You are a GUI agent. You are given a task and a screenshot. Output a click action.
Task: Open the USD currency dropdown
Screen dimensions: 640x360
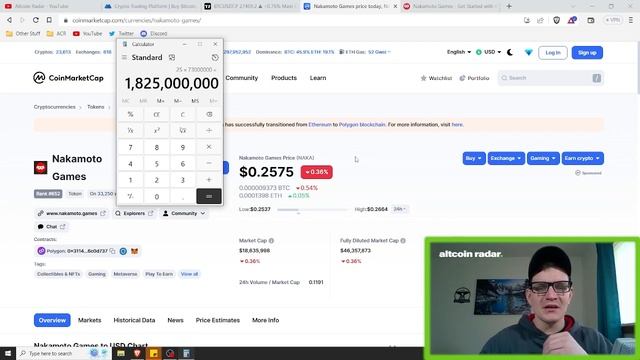[x=489, y=52]
